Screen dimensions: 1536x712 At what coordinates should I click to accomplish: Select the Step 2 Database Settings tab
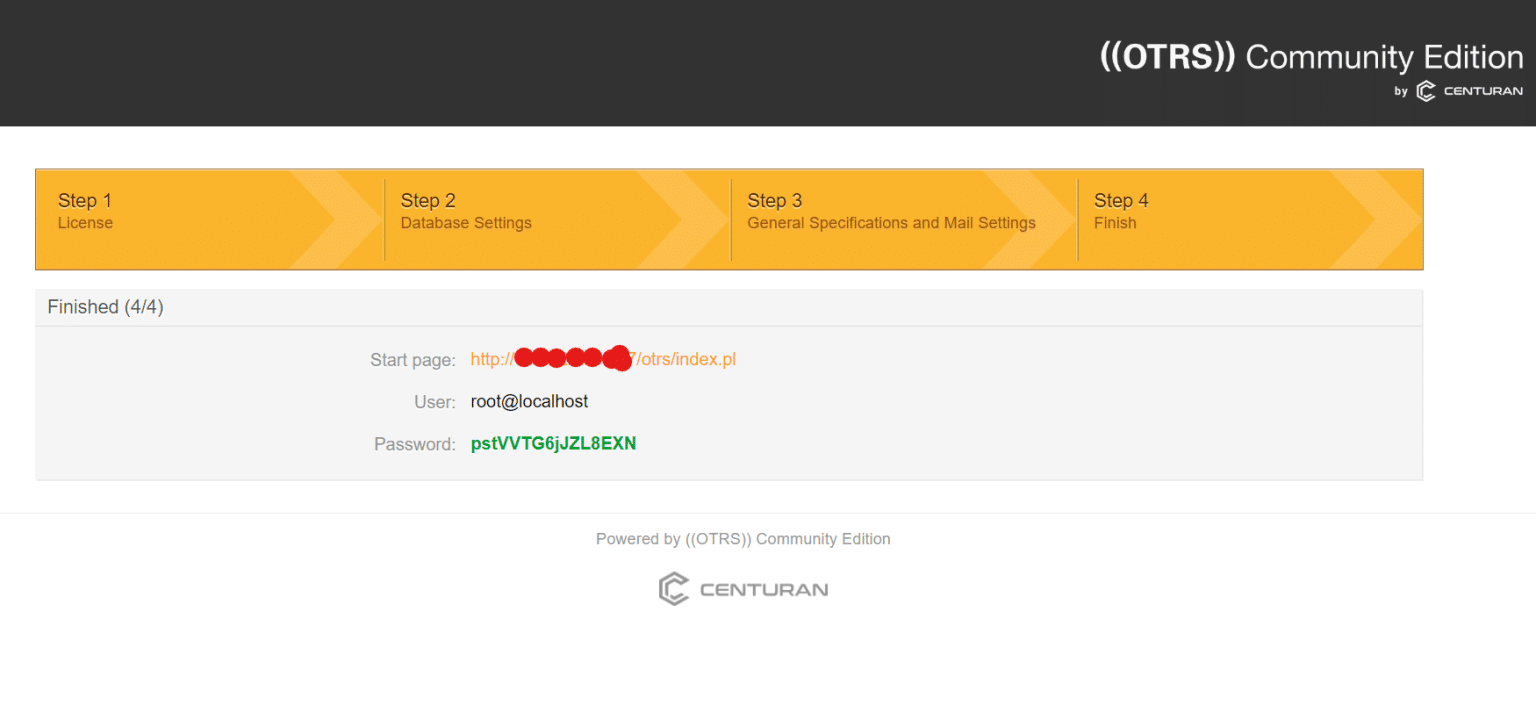tap(466, 211)
